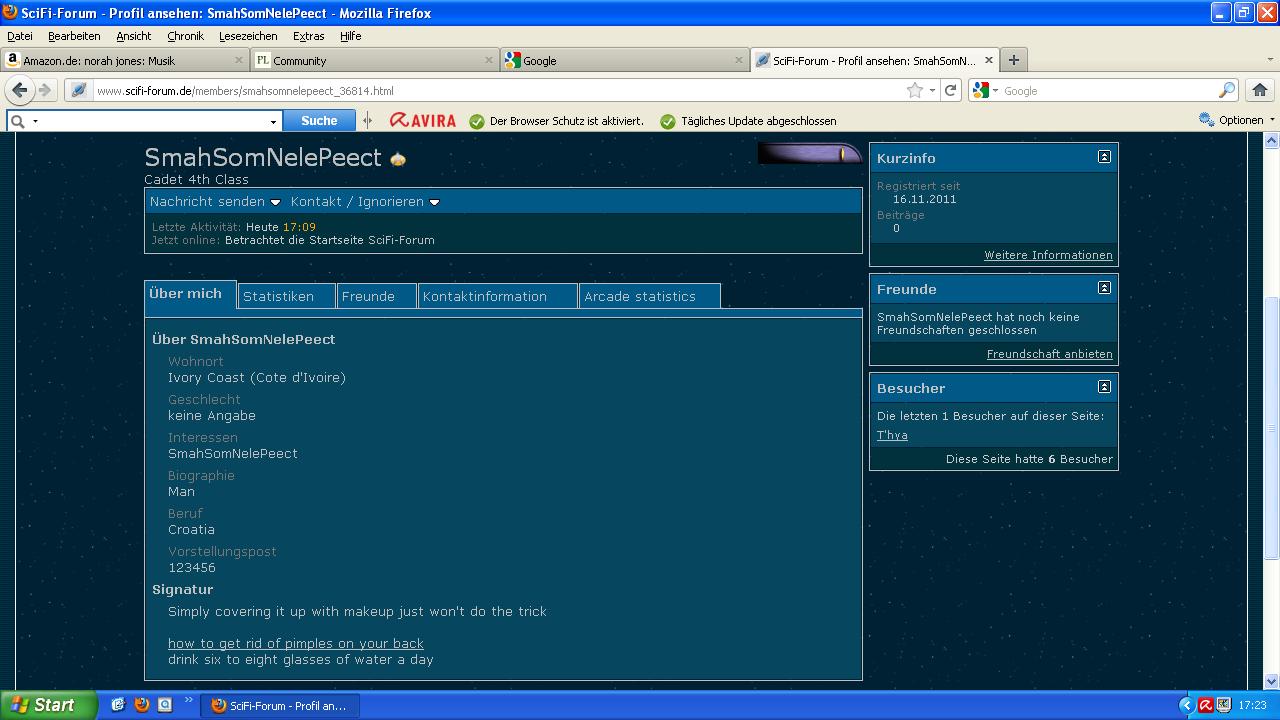The width and height of the screenshot is (1280, 720).
Task: Launch Firefox from the quick launch bar
Action: coord(141,705)
